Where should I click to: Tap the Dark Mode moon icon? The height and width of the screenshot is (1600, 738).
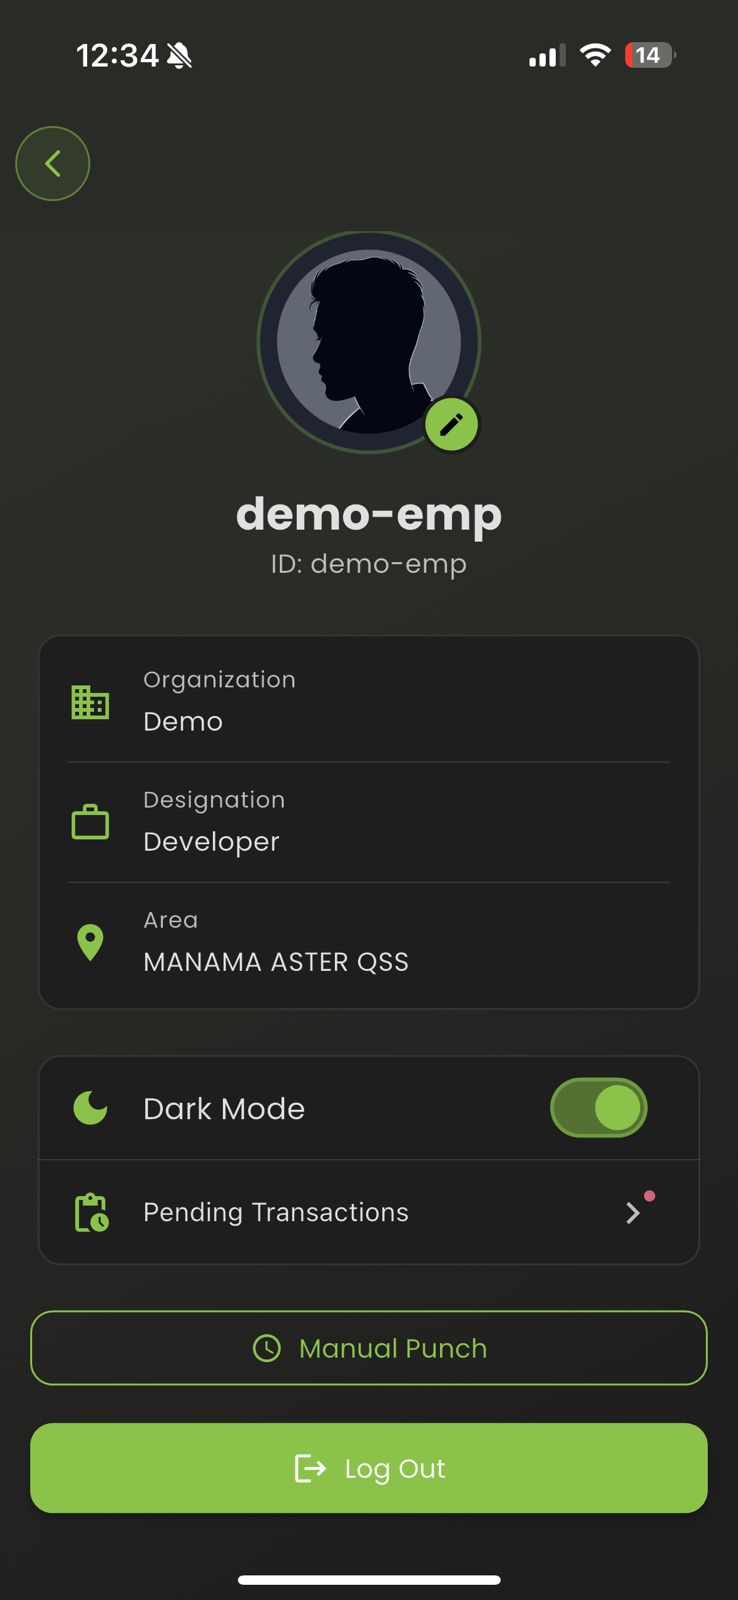(90, 1108)
